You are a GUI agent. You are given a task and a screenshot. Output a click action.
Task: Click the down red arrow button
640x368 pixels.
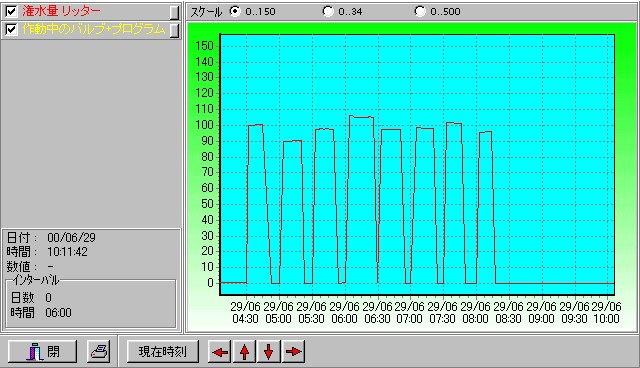point(269,351)
